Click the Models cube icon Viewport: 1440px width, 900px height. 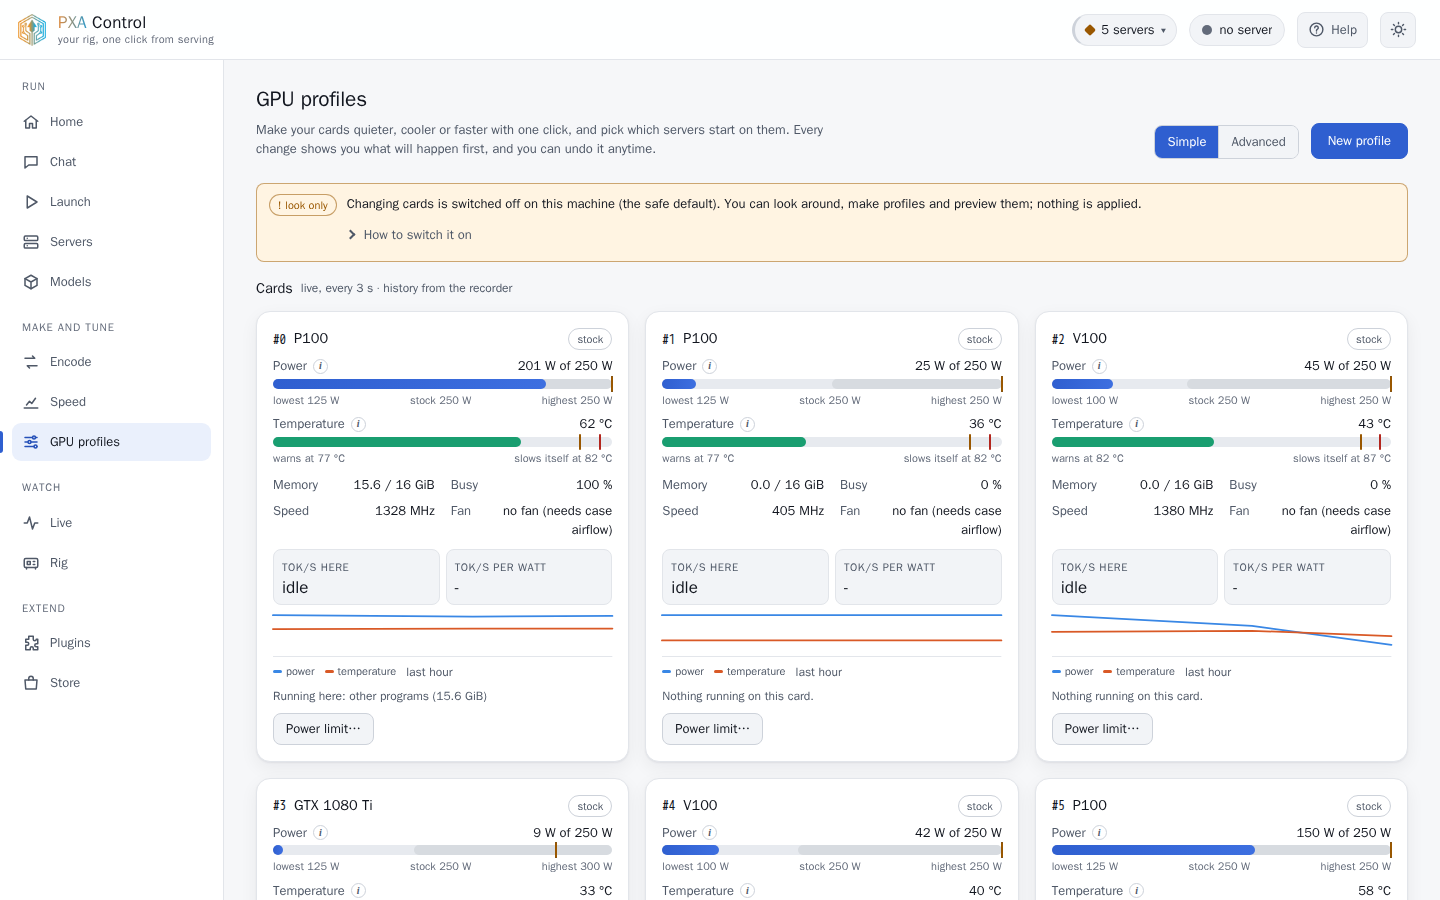click(31, 282)
